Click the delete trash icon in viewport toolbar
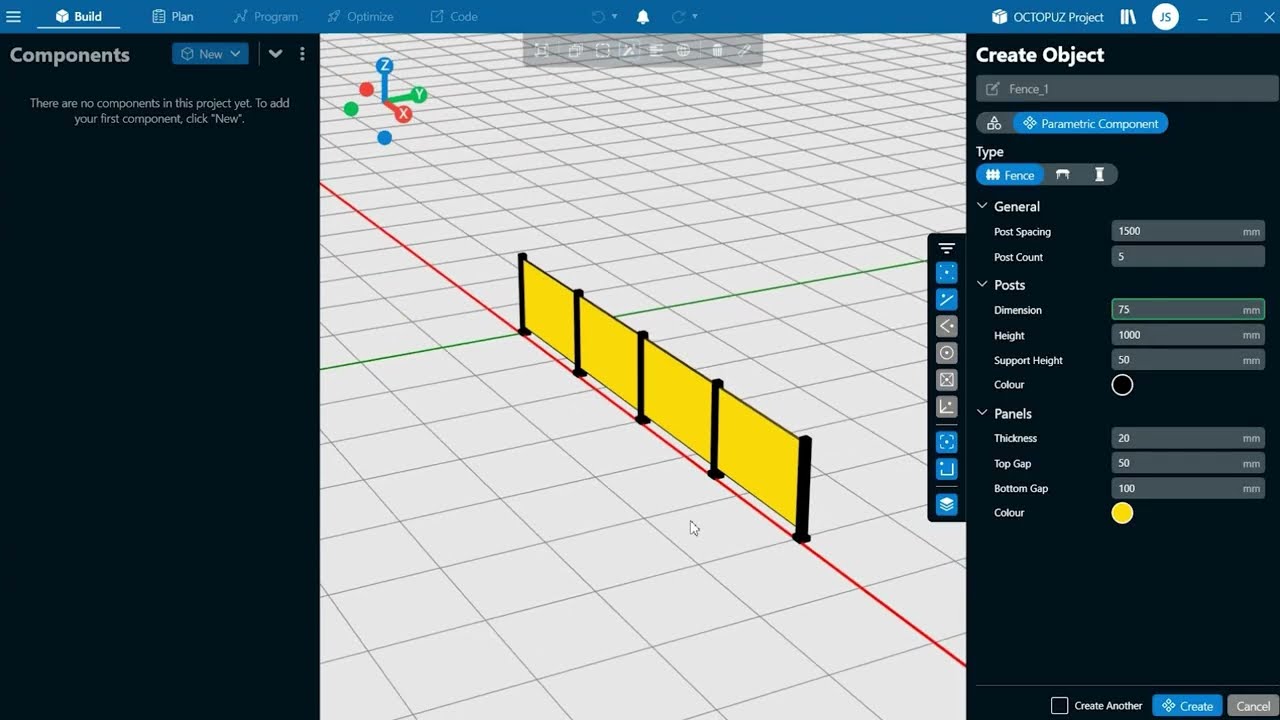 (x=717, y=49)
